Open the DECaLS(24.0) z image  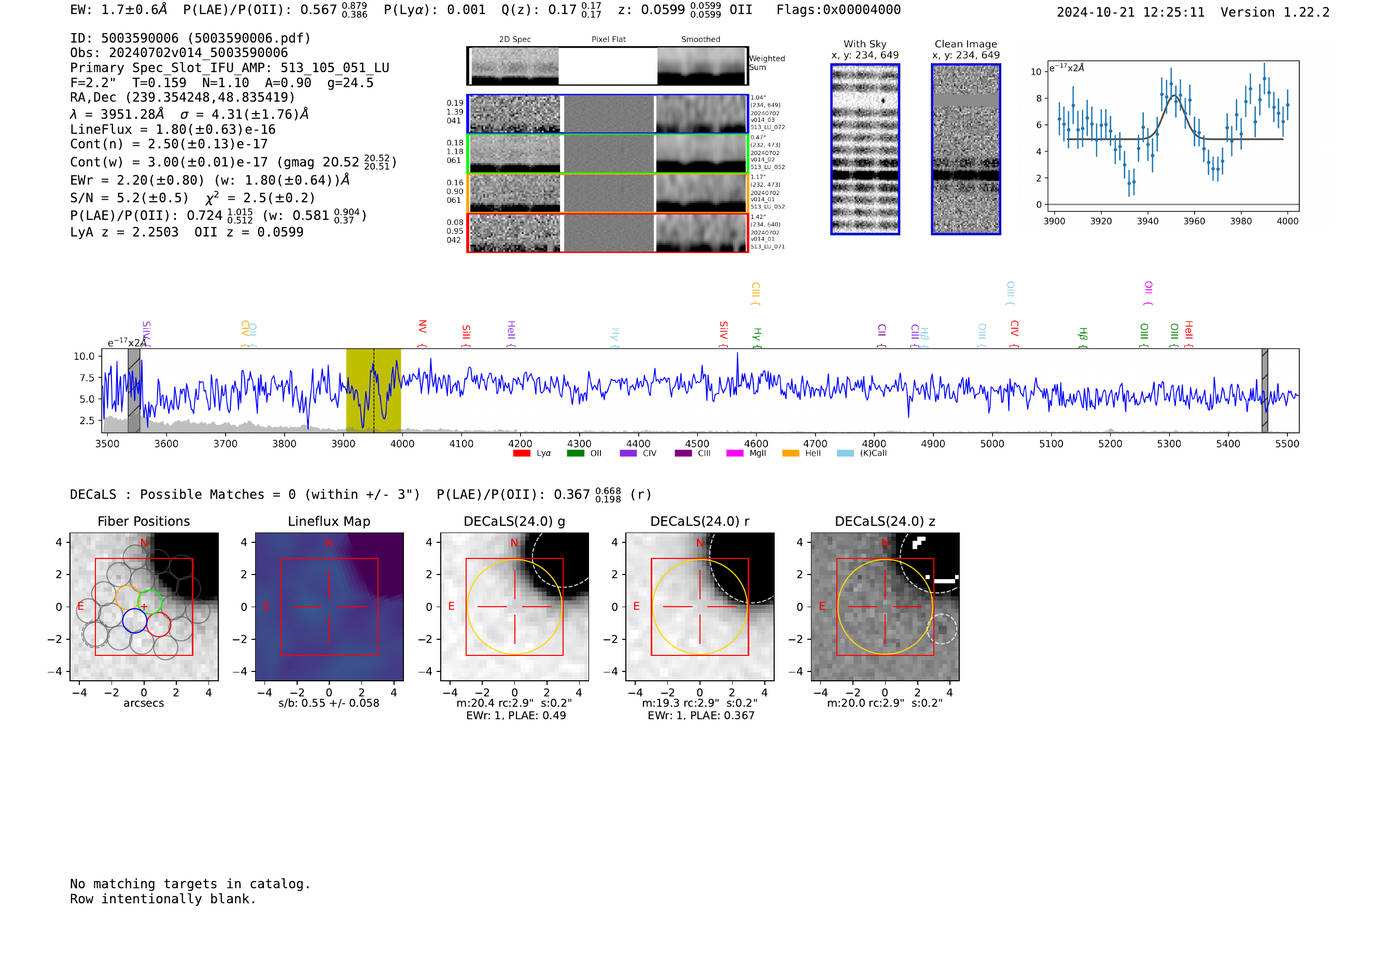coord(885,607)
